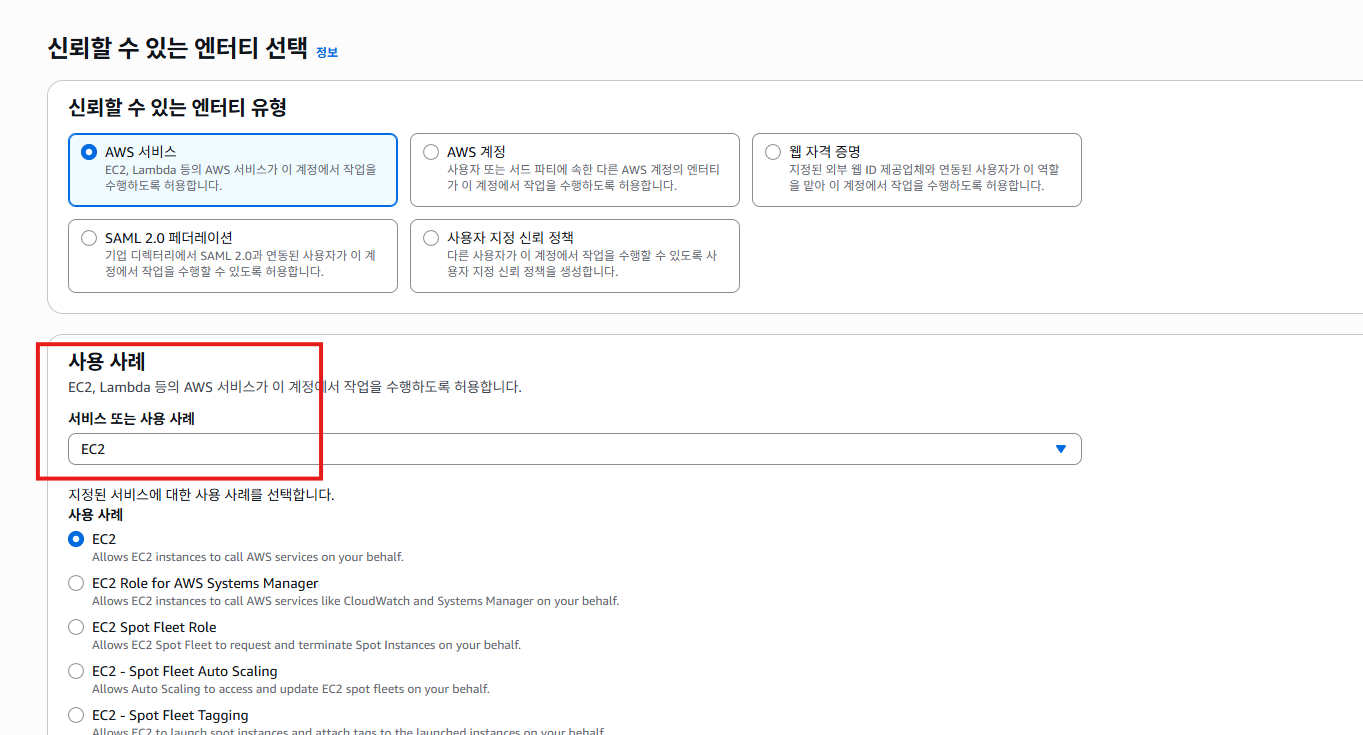Select the AWS 서비스 entity type radio
1363x735 pixels.
click(89, 152)
